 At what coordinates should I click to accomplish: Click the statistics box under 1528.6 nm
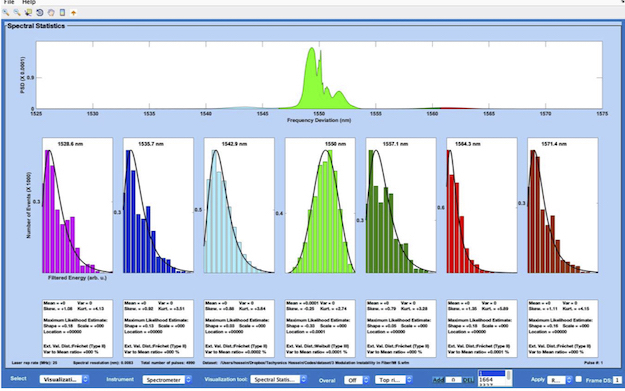point(77,328)
